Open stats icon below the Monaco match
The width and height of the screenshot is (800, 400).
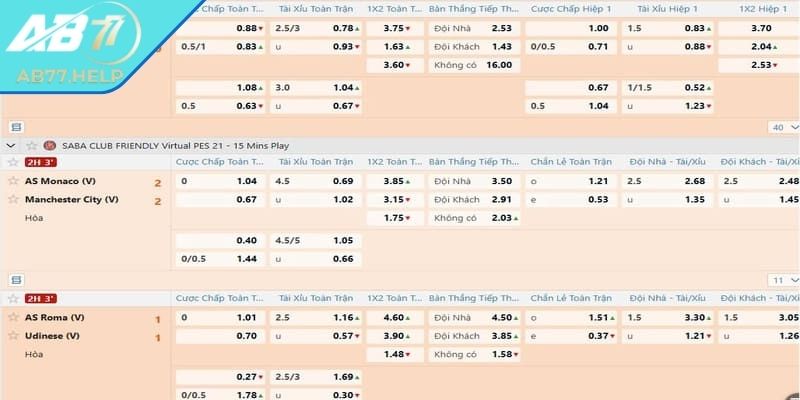coord(15,280)
